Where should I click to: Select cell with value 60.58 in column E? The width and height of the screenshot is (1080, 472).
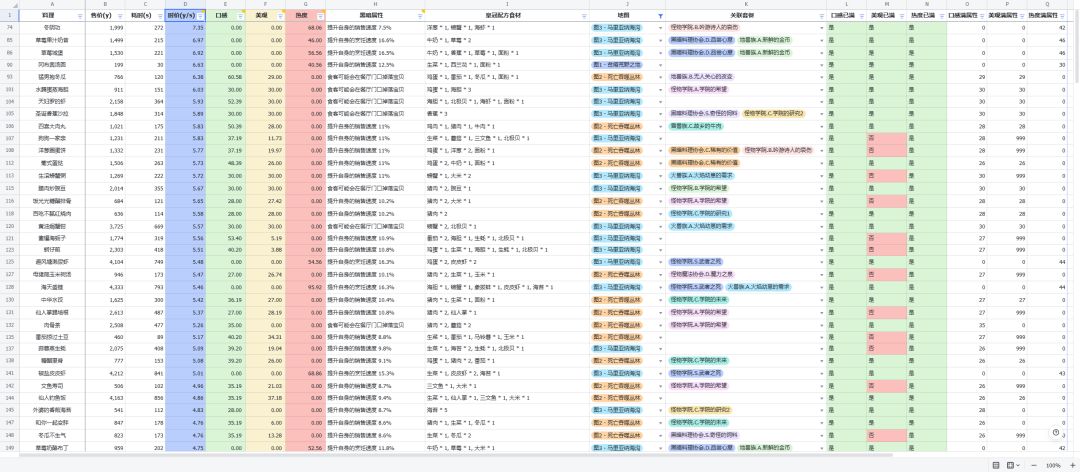pos(225,76)
